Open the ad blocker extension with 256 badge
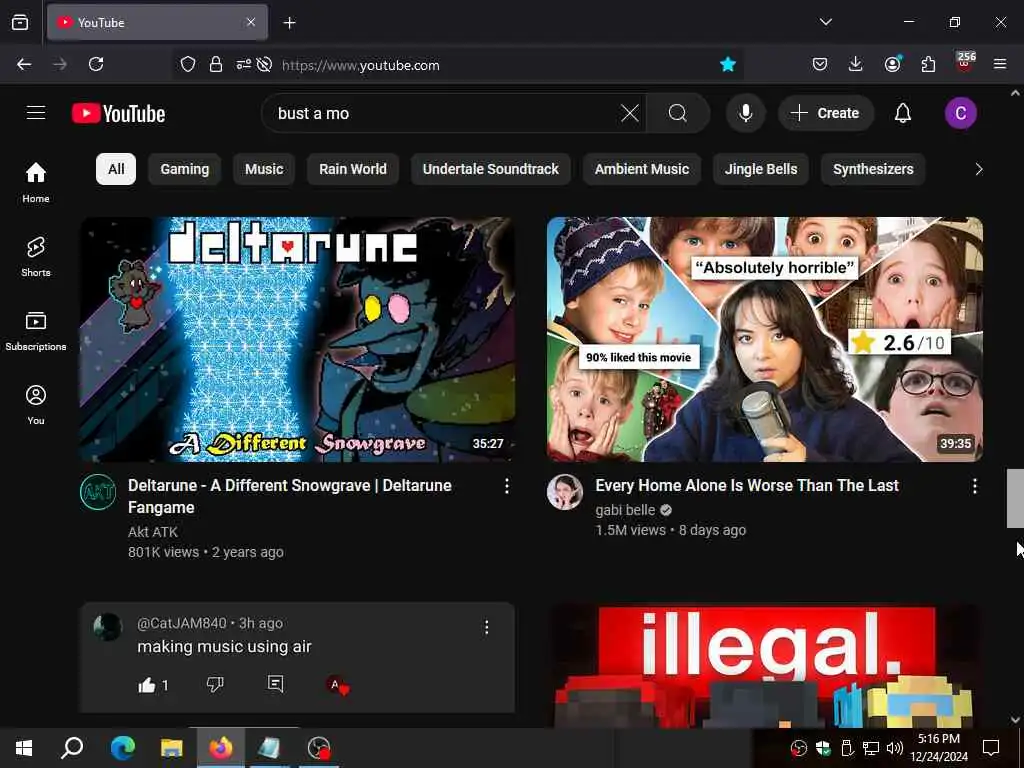This screenshot has width=1024, height=768. point(965,62)
